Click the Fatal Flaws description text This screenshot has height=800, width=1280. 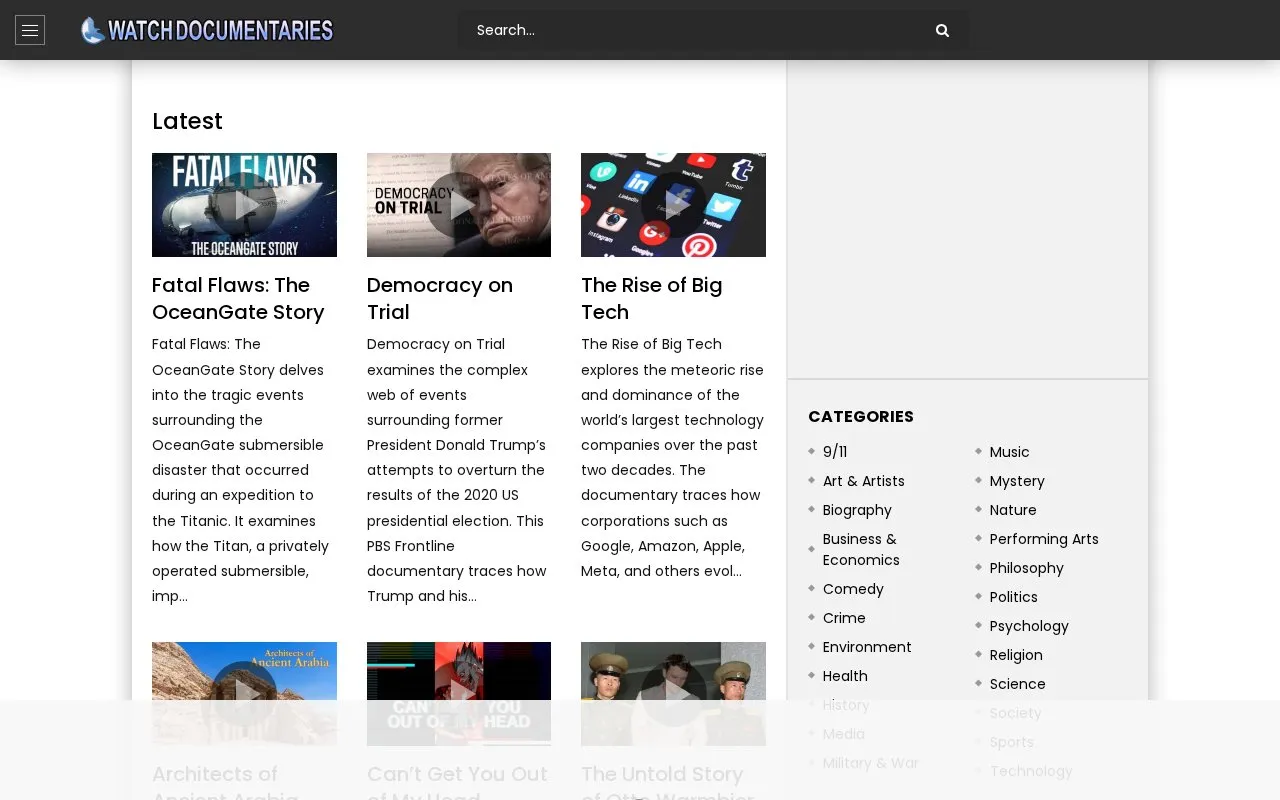[x=241, y=470]
